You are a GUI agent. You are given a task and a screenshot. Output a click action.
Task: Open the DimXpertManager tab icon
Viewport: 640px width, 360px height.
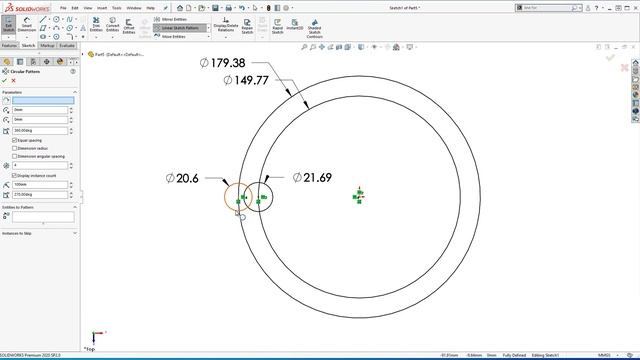(x=47, y=62)
